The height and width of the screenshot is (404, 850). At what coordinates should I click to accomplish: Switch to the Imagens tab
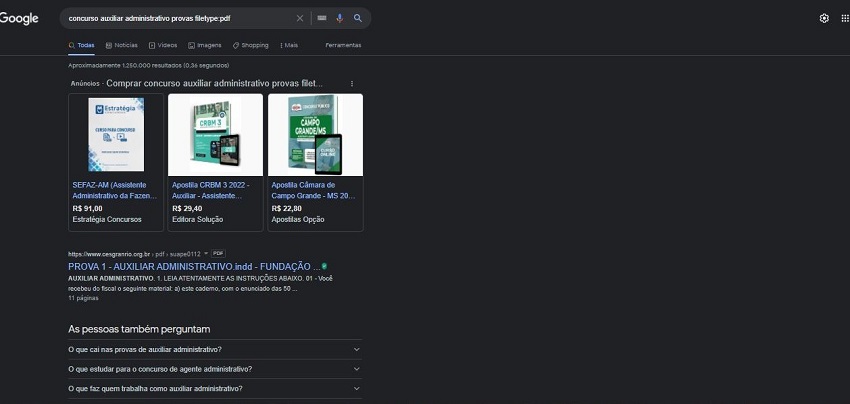click(204, 45)
